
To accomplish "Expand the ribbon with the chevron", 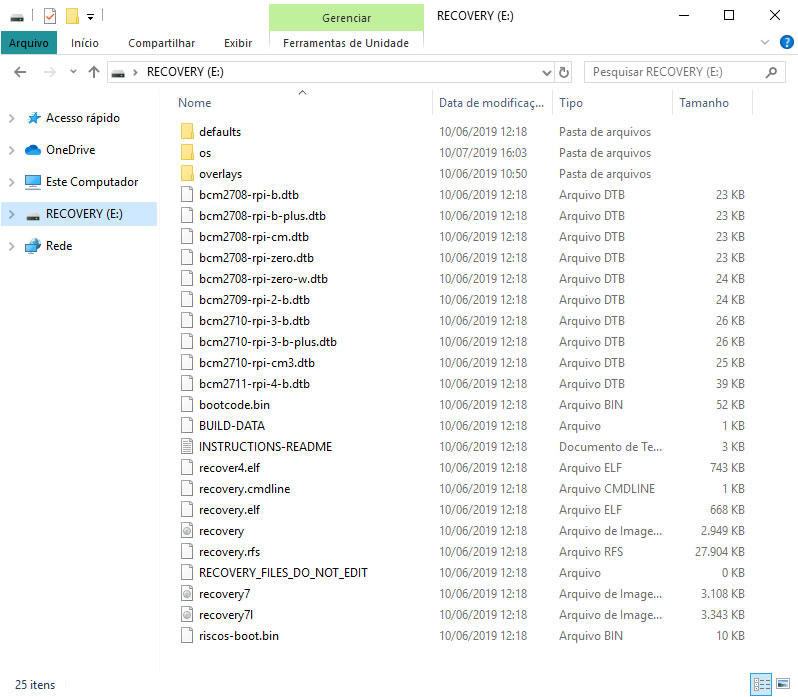I will point(764,42).
